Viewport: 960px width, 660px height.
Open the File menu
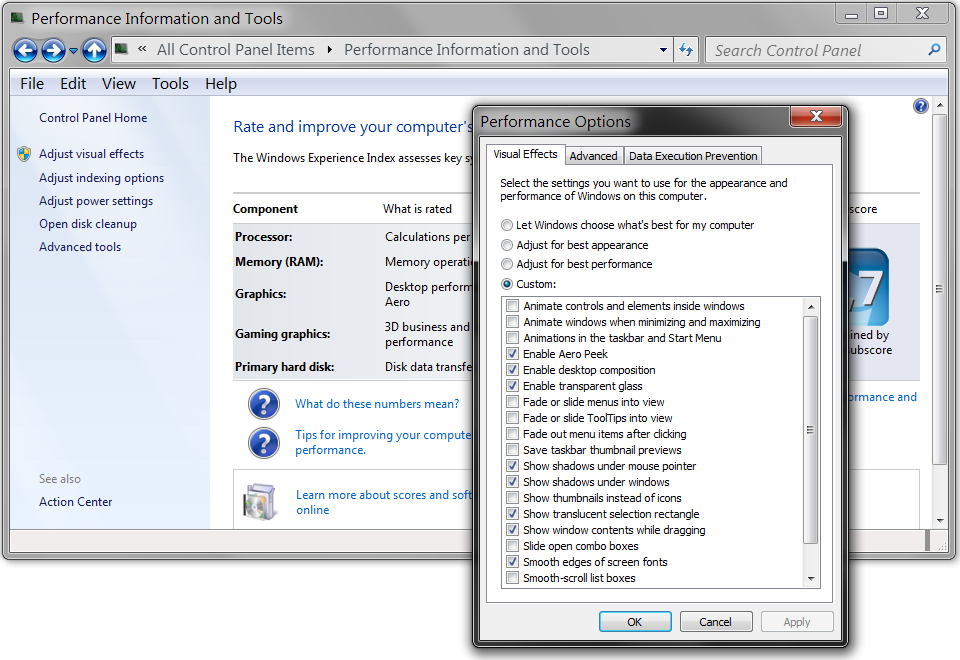(32, 83)
